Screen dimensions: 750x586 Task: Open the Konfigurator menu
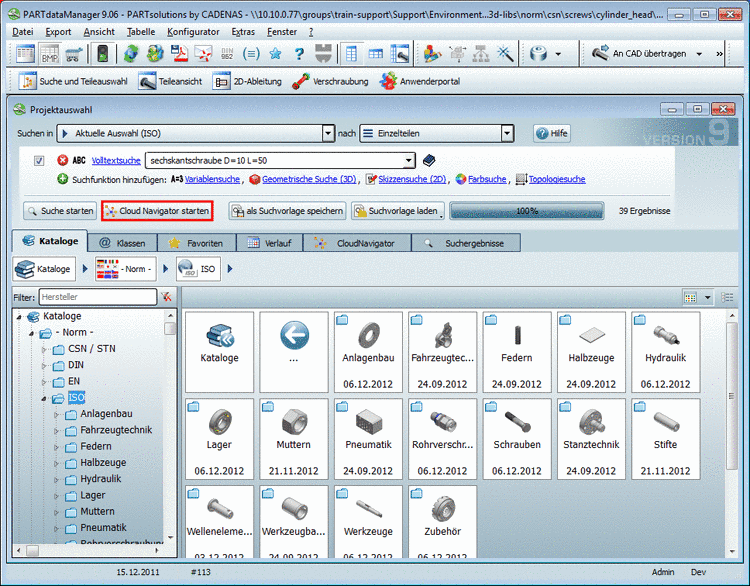[193, 32]
